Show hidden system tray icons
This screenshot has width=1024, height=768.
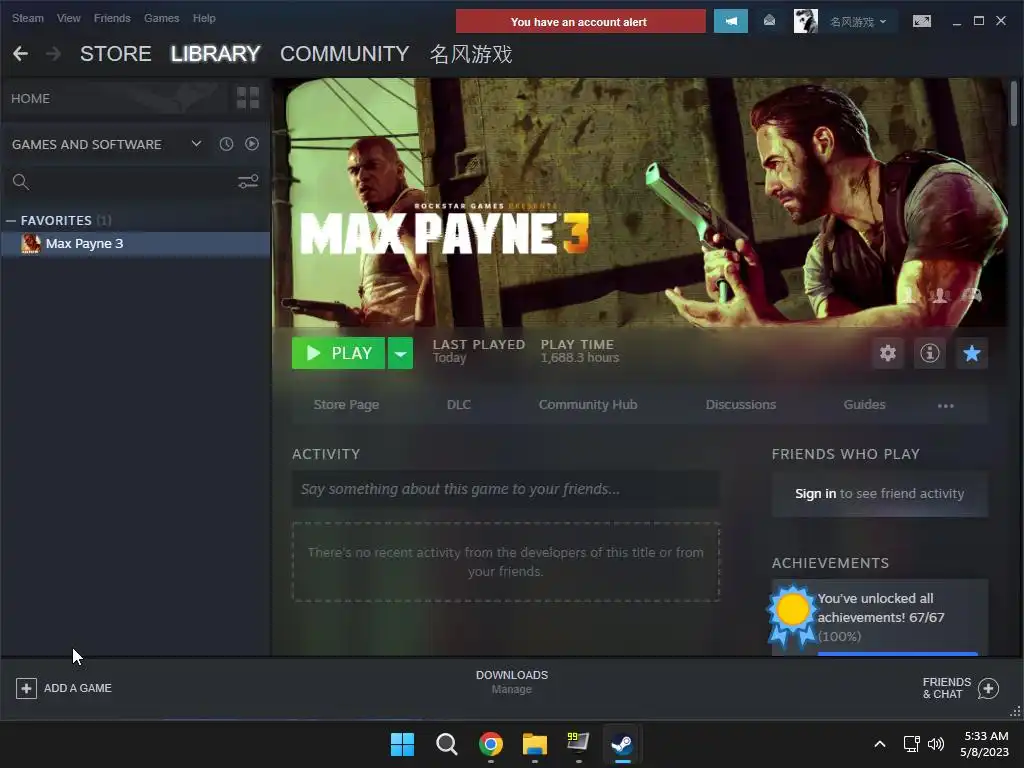click(x=880, y=744)
